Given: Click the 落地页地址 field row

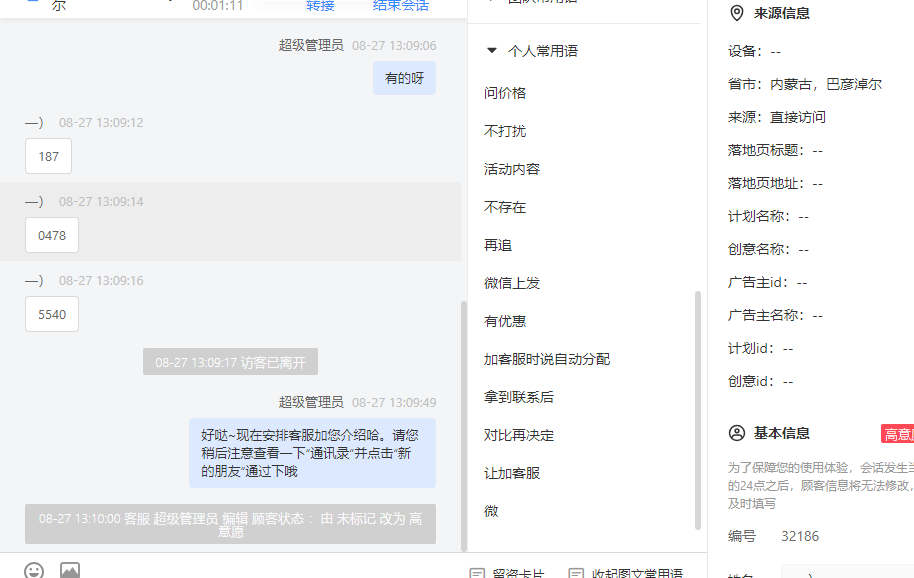Looking at the screenshot, I should tap(775, 184).
